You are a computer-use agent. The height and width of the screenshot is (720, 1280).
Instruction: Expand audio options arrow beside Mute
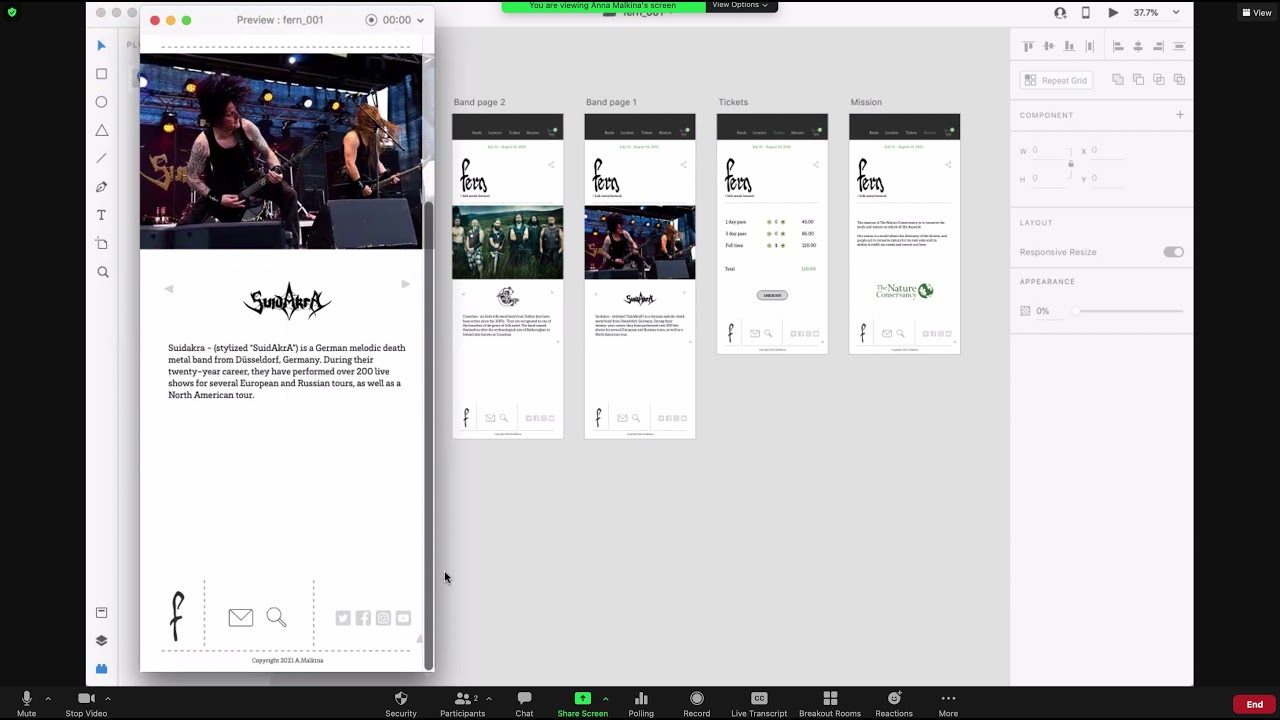coord(48,698)
